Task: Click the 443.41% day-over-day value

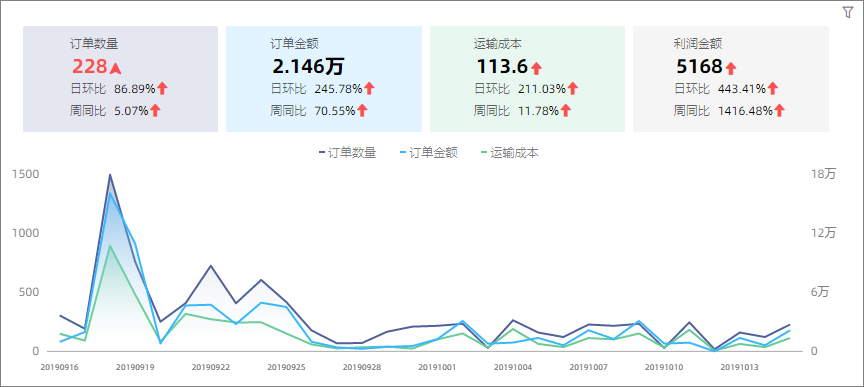Action: pyautogui.click(x=742, y=88)
